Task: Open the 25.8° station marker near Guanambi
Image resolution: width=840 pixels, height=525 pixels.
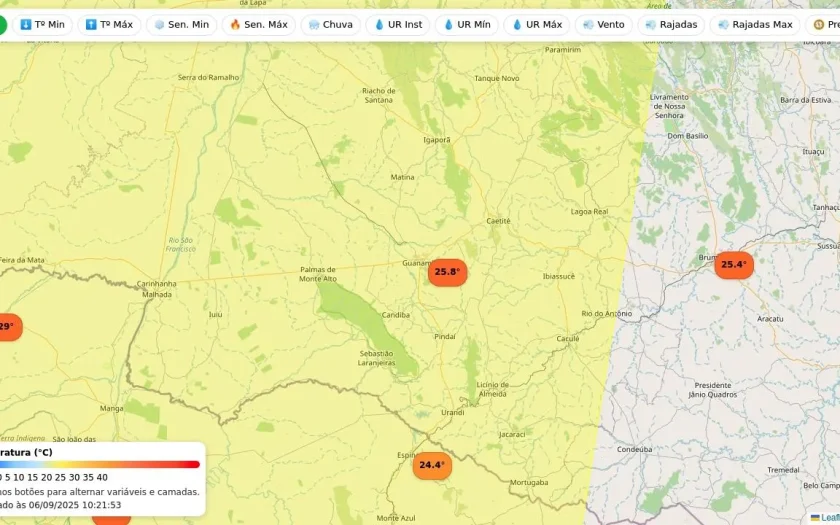Action: point(447,272)
